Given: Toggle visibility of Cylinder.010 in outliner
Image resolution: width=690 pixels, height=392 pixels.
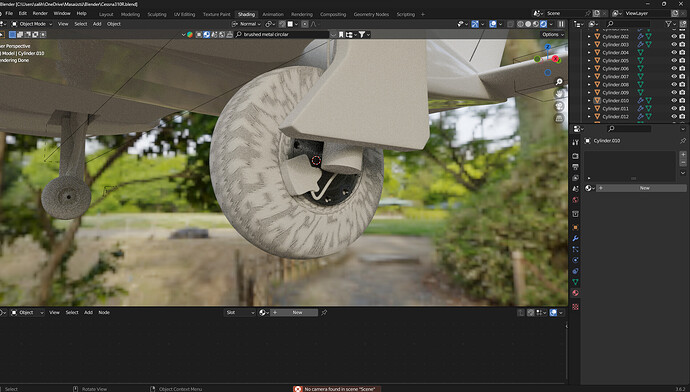Looking at the screenshot, I should coord(674,100).
